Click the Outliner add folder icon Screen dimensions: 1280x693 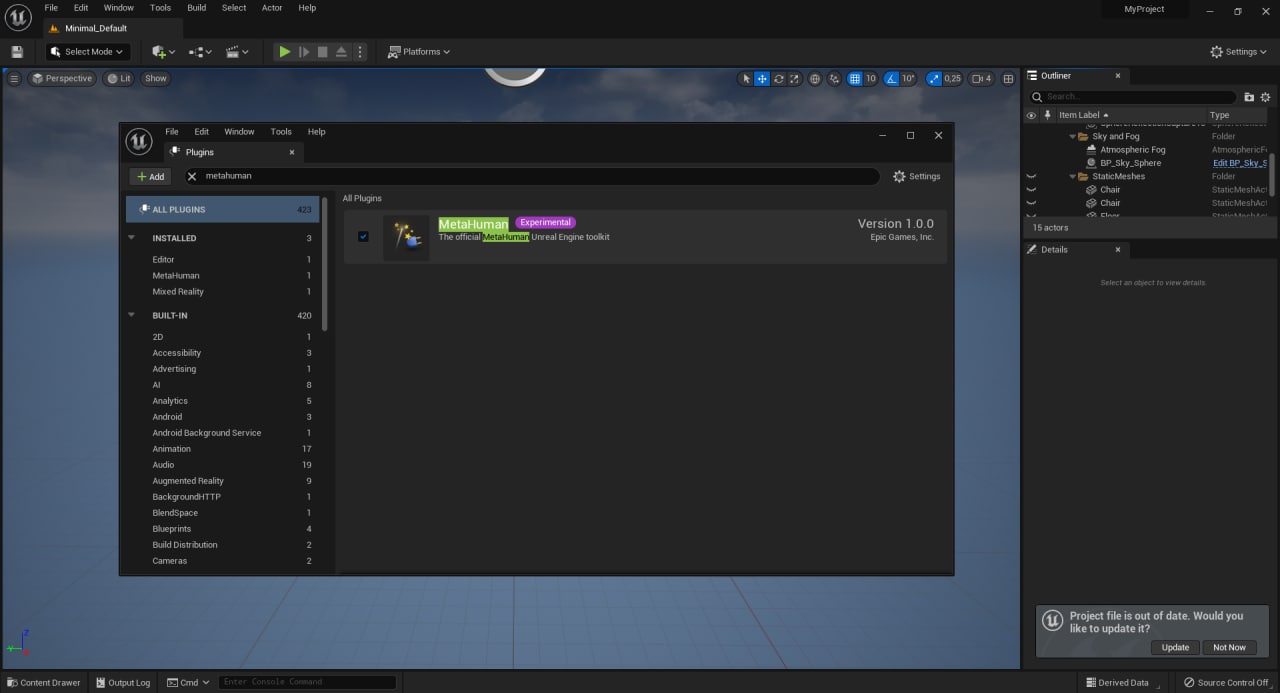pos(1249,97)
